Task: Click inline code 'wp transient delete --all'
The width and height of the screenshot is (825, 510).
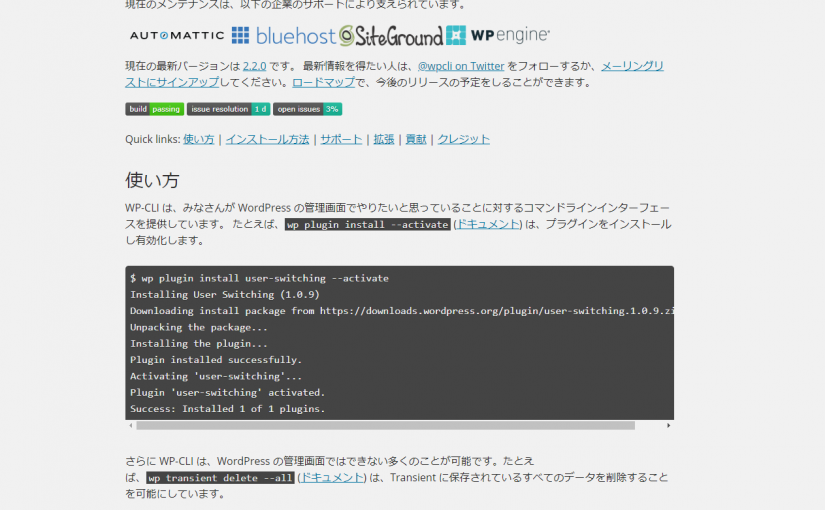Action: coord(220,478)
